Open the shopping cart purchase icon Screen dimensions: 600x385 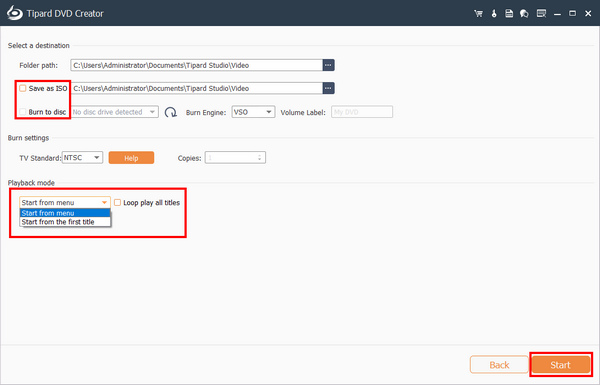point(478,14)
